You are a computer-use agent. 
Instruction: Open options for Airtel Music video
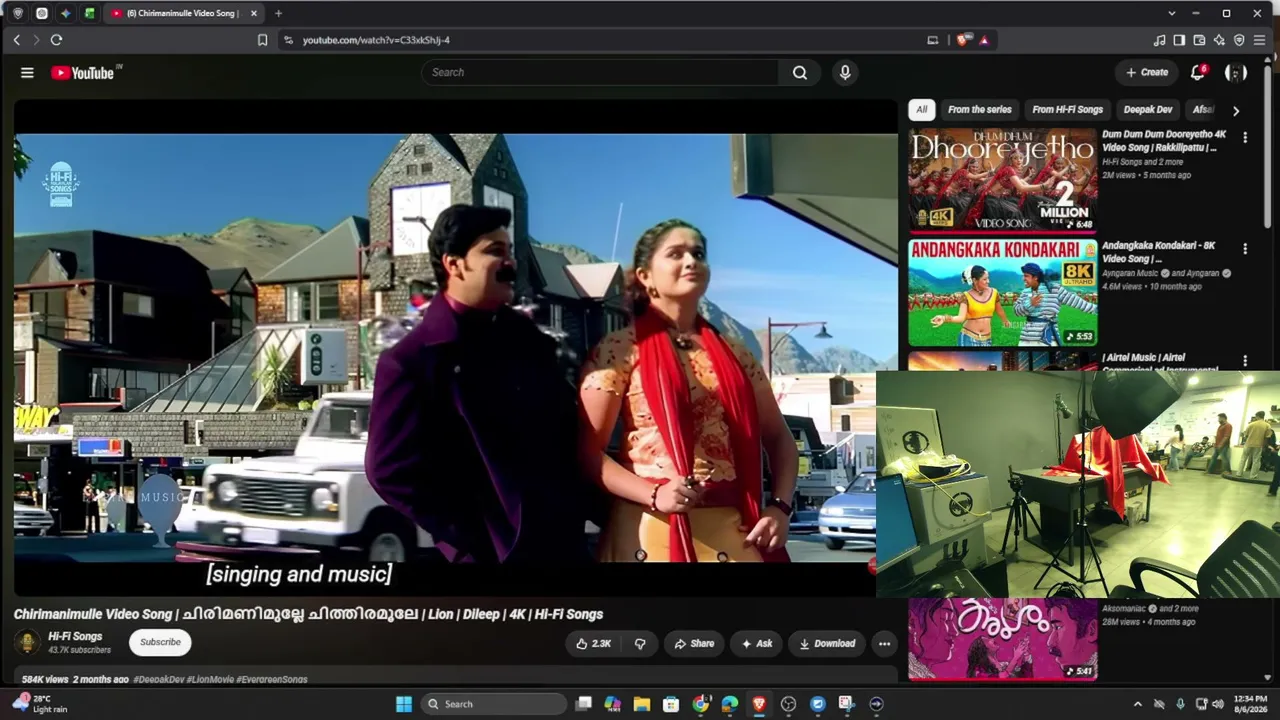[x=1245, y=361]
